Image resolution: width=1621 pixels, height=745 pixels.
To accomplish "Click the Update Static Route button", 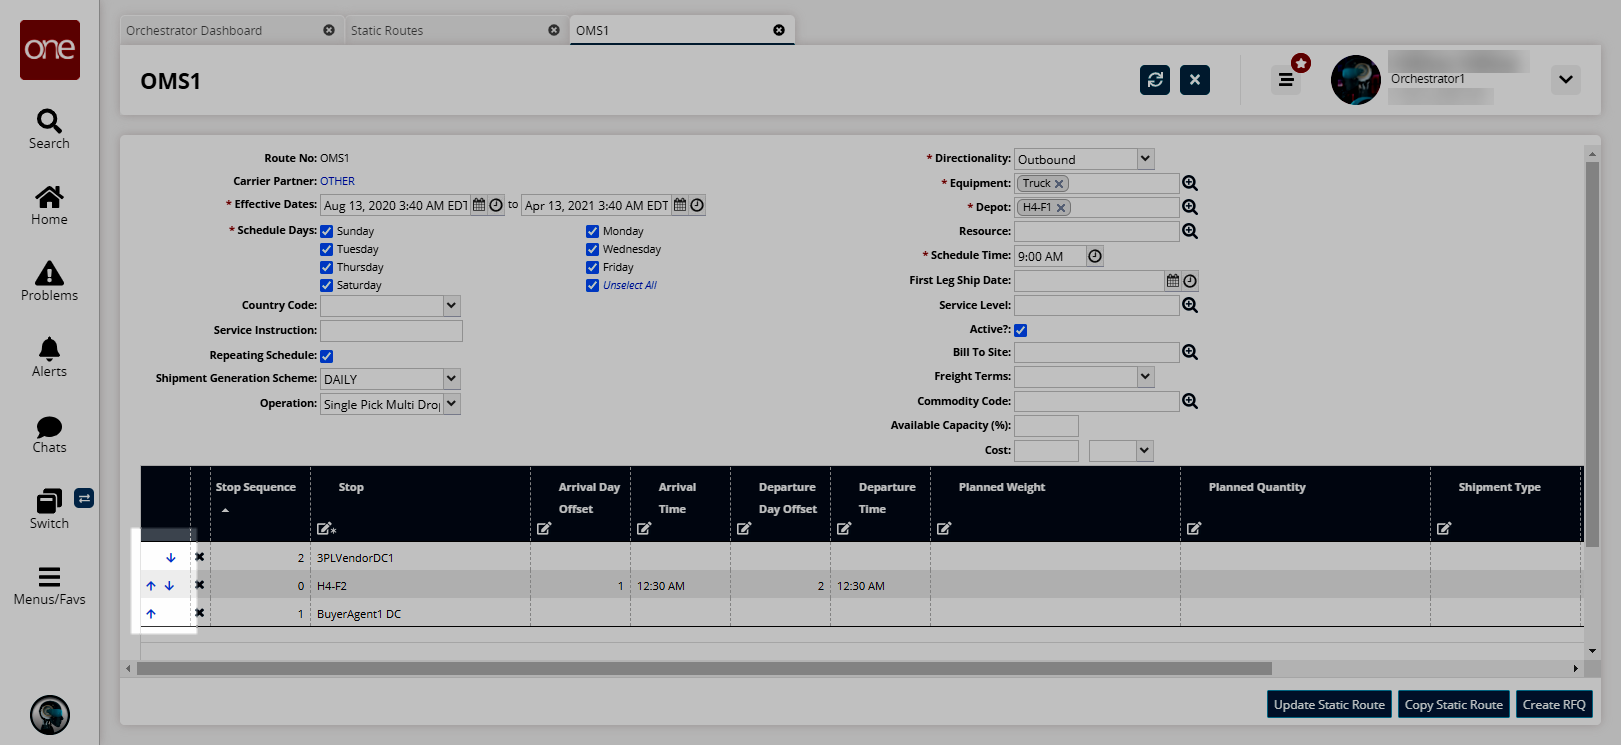I will click(1329, 704).
